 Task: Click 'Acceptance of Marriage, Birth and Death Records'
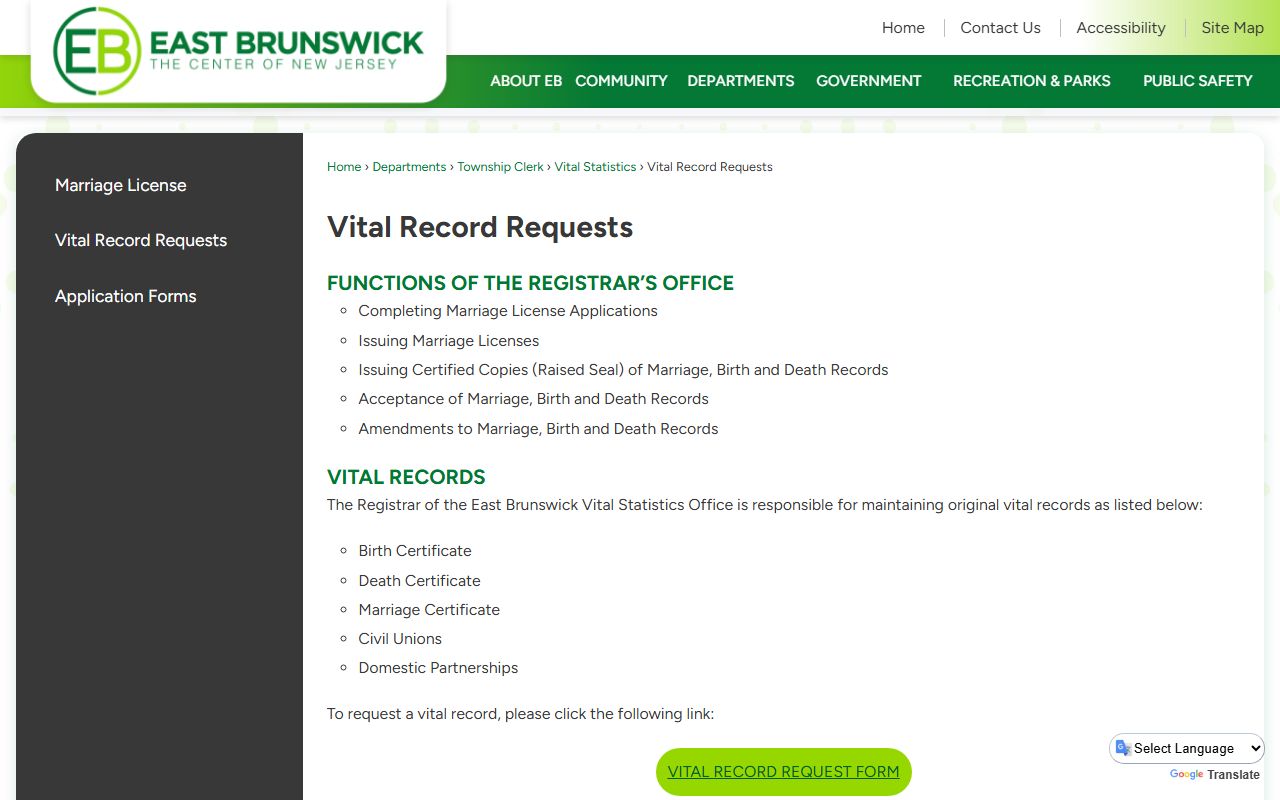[x=533, y=399]
